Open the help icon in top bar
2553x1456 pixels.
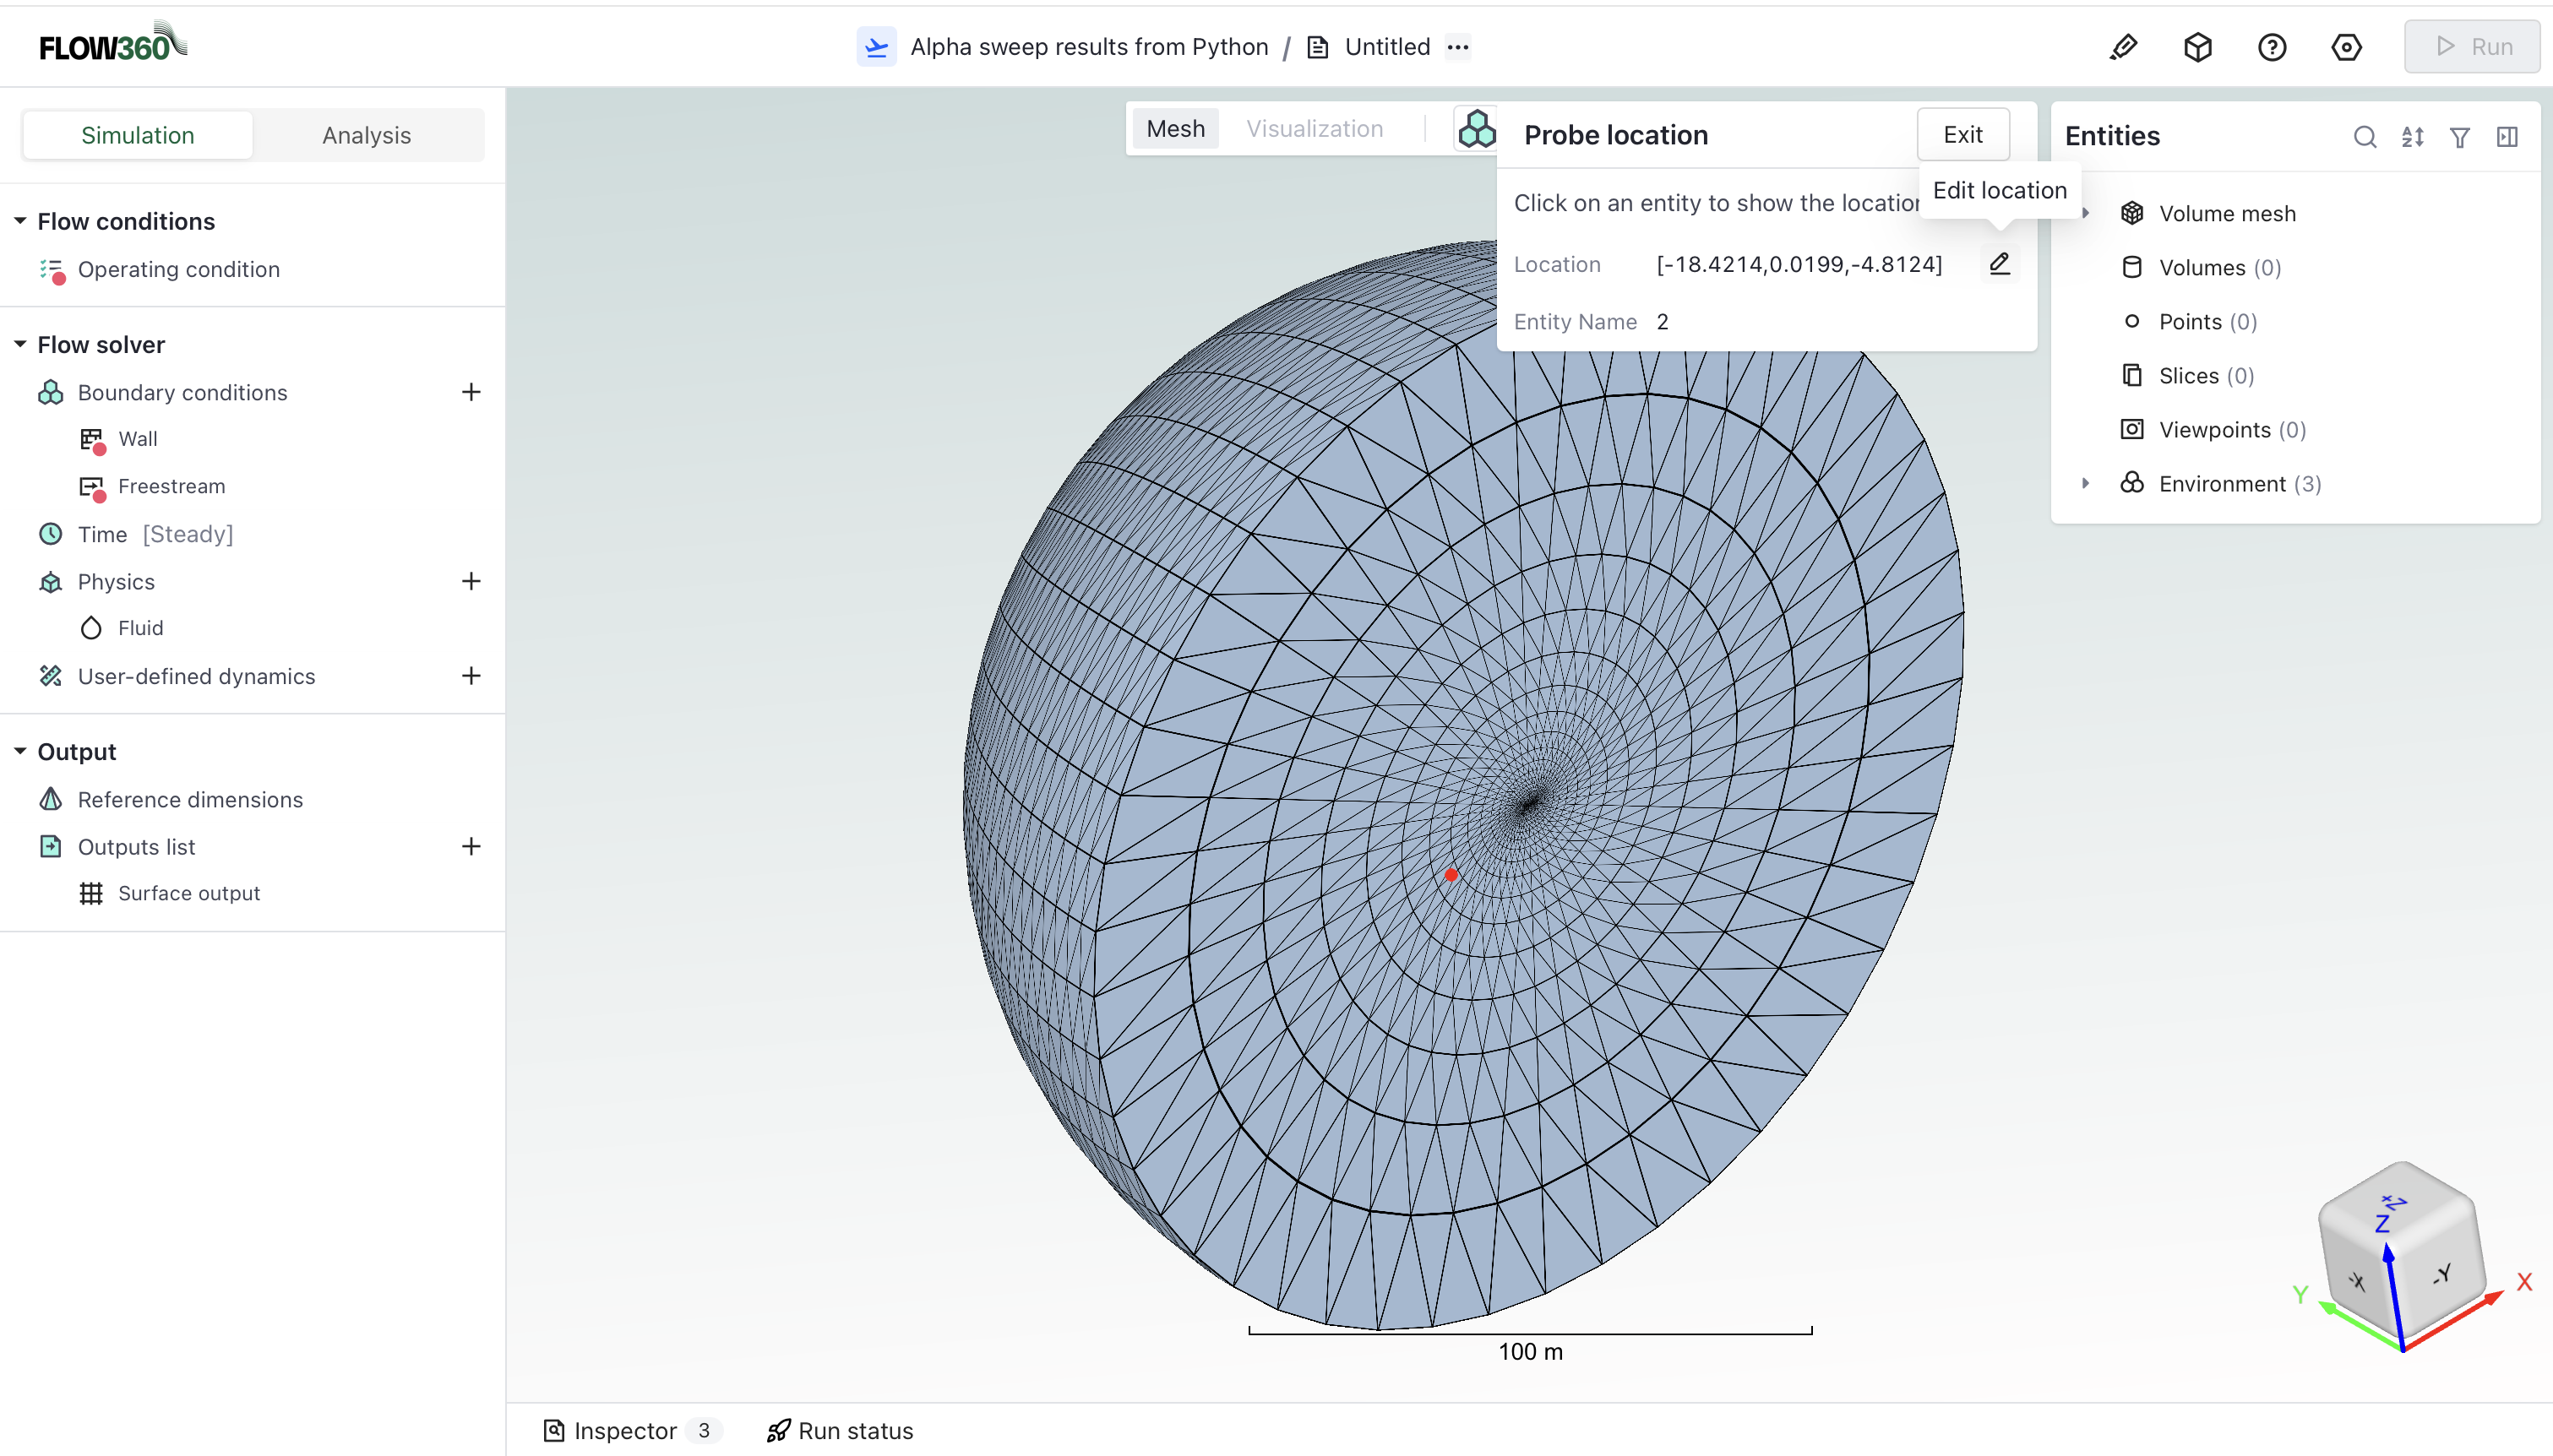pyautogui.click(x=2272, y=46)
